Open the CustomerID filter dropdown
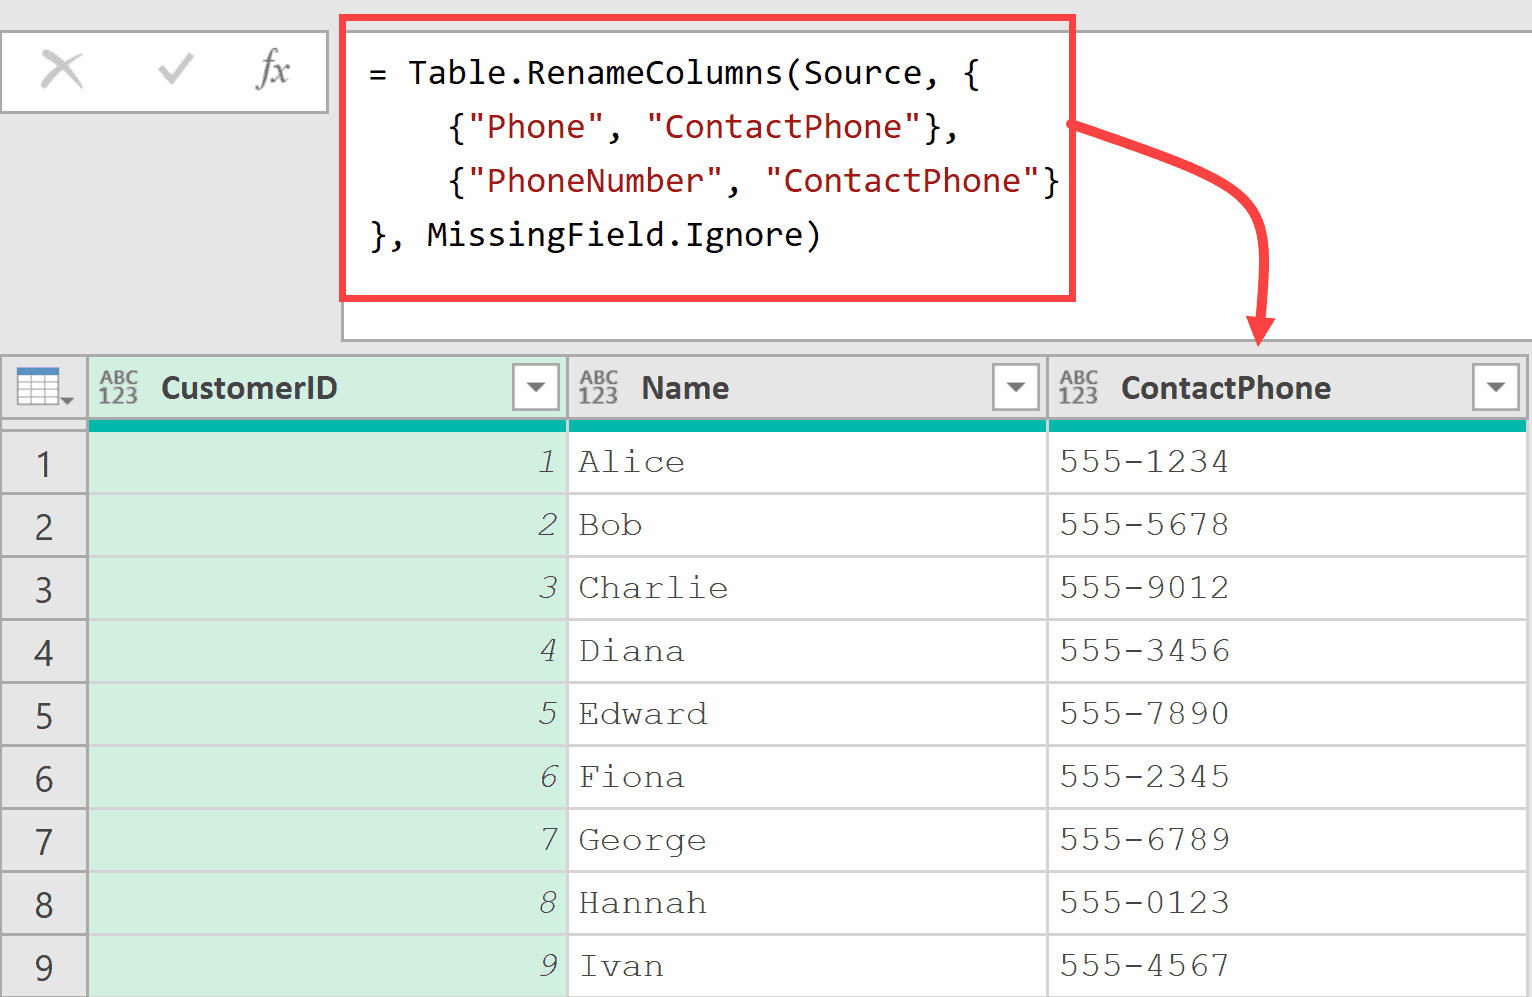 (536, 387)
